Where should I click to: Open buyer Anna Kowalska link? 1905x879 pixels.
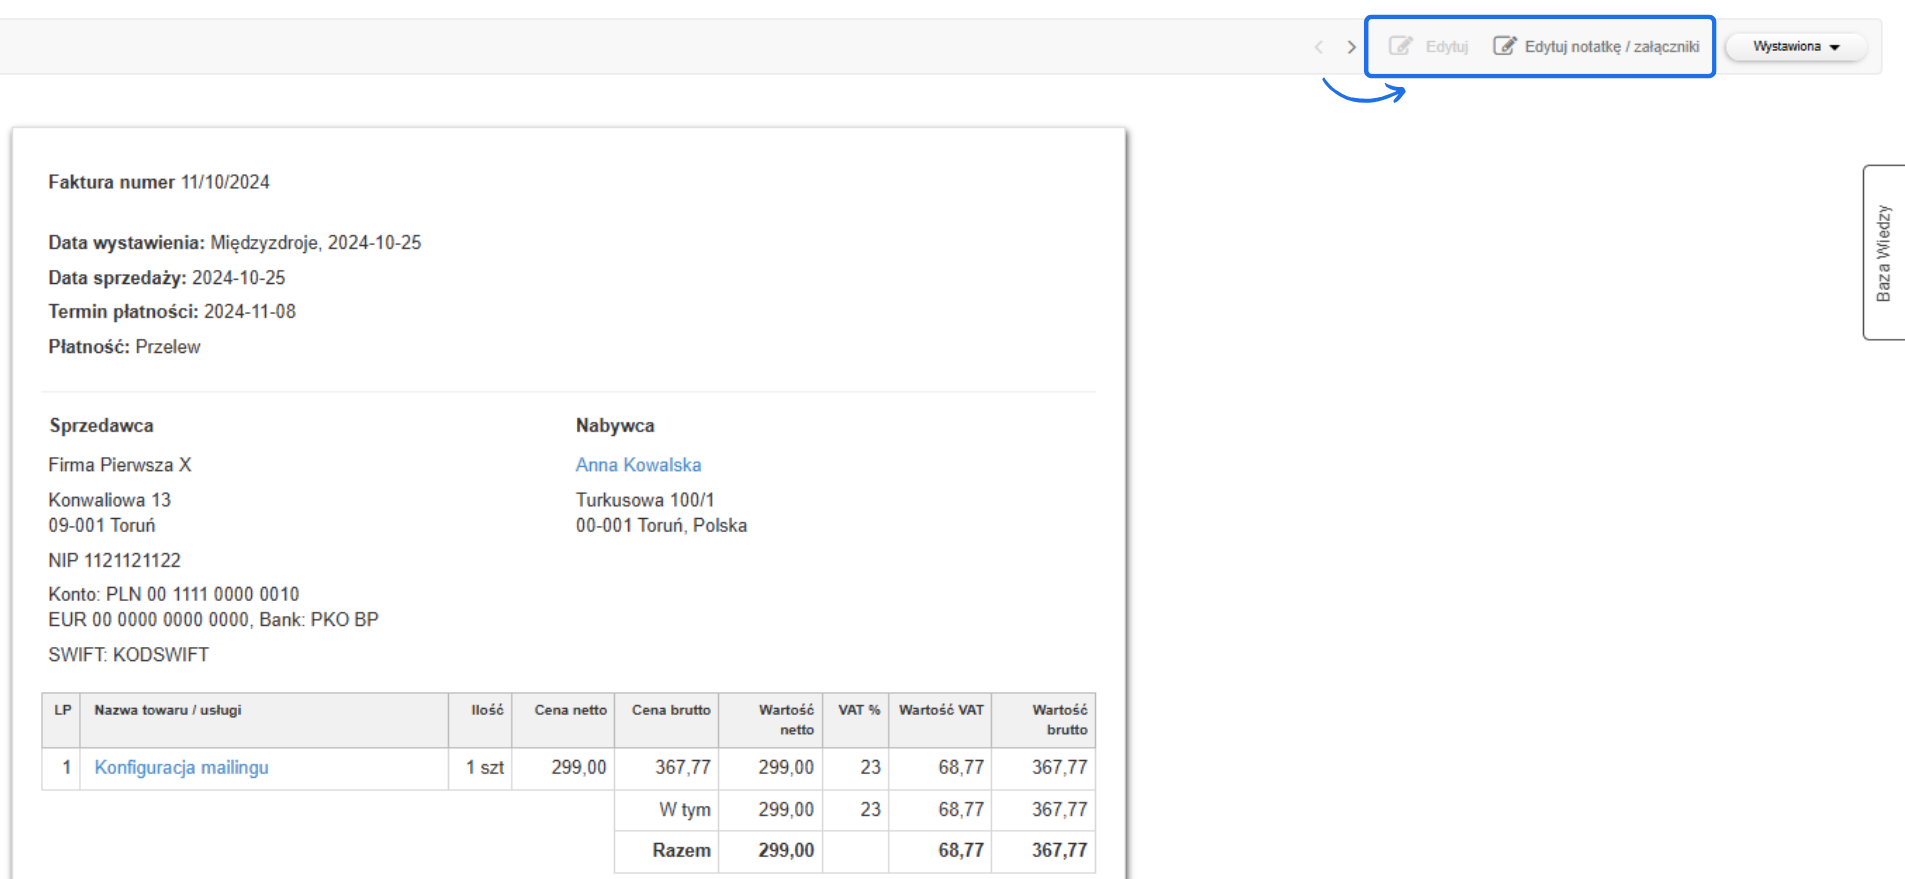tap(638, 465)
